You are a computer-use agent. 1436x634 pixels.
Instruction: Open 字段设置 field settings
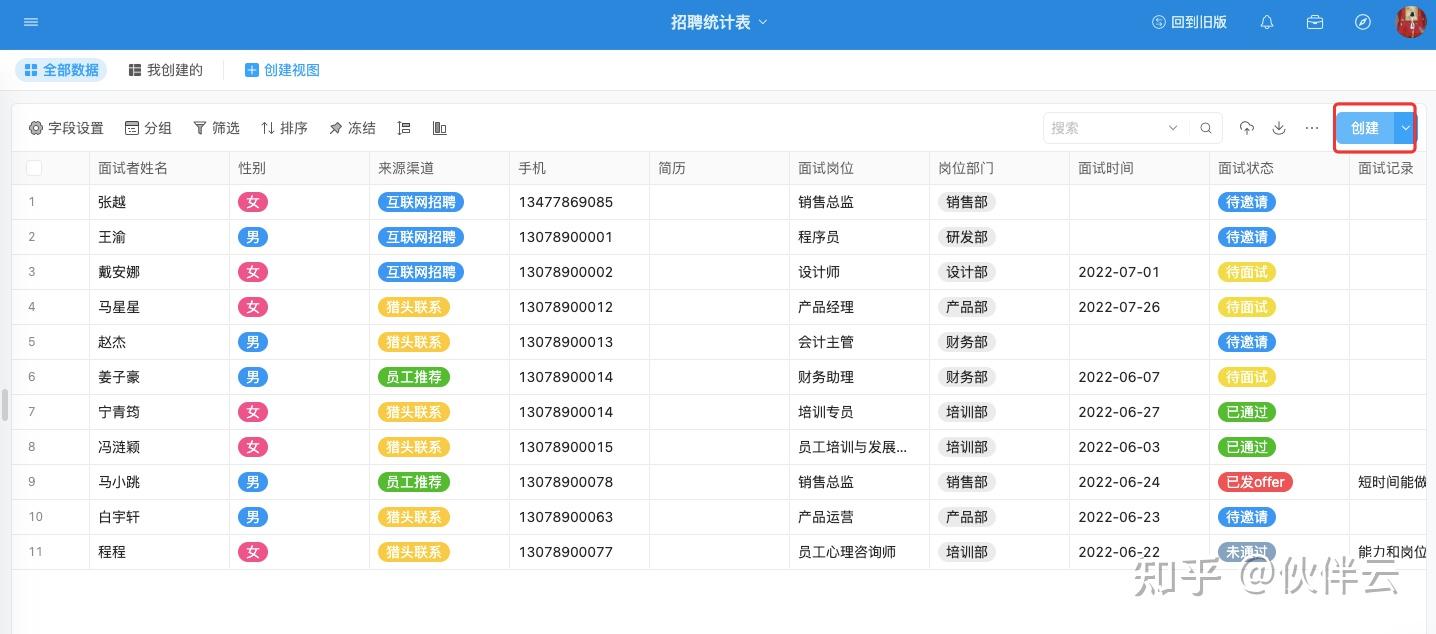66,128
